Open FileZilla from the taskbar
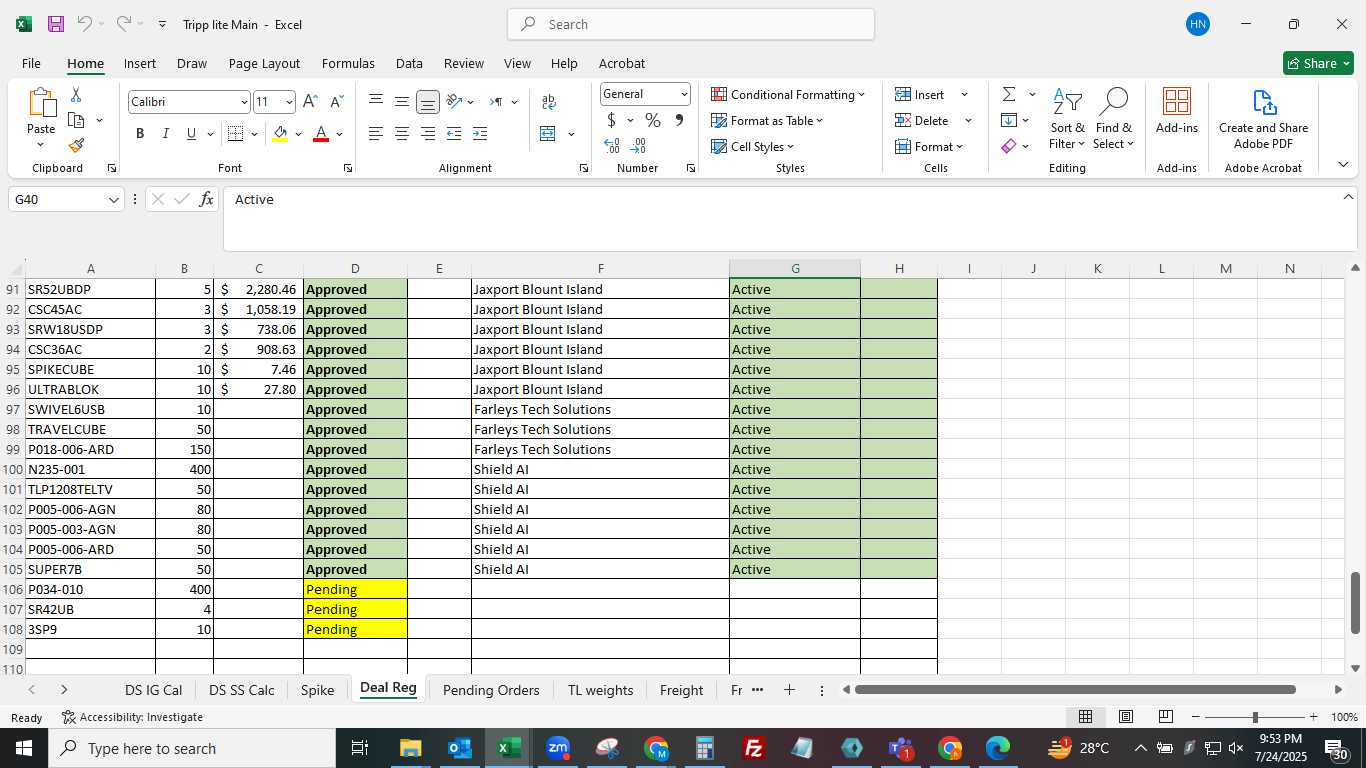 754,748
